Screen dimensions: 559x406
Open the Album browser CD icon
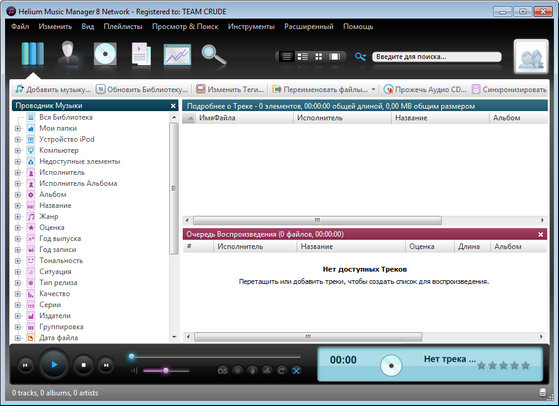coord(105,54)
